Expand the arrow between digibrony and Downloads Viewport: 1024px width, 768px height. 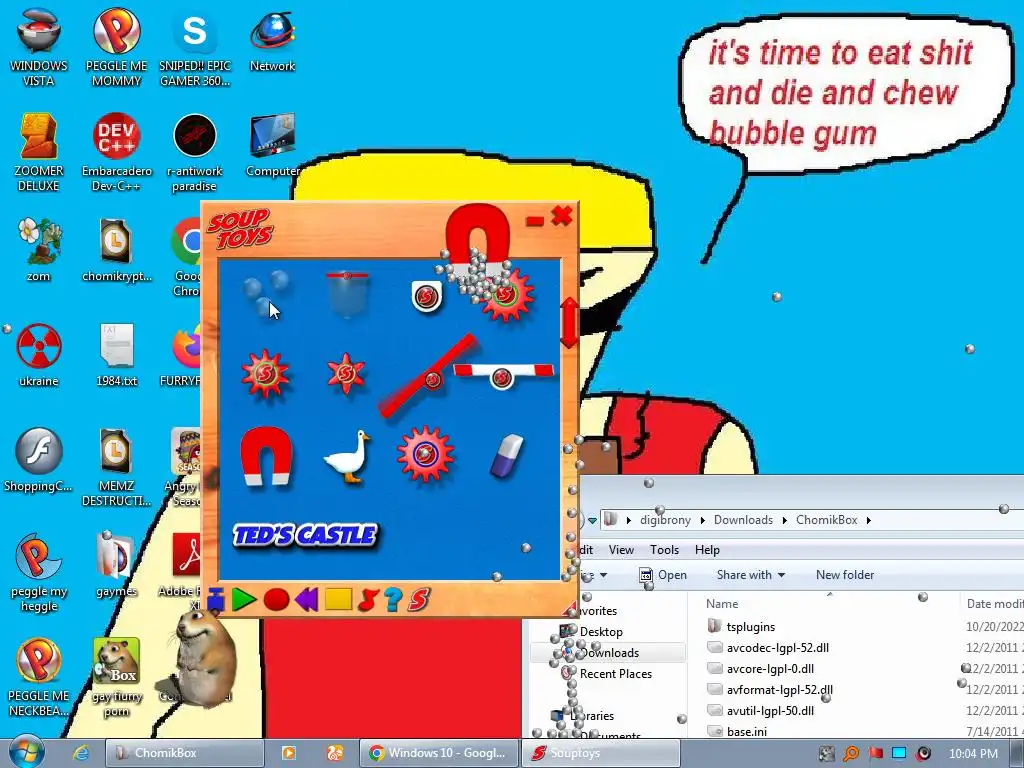[x=702, y=520]
